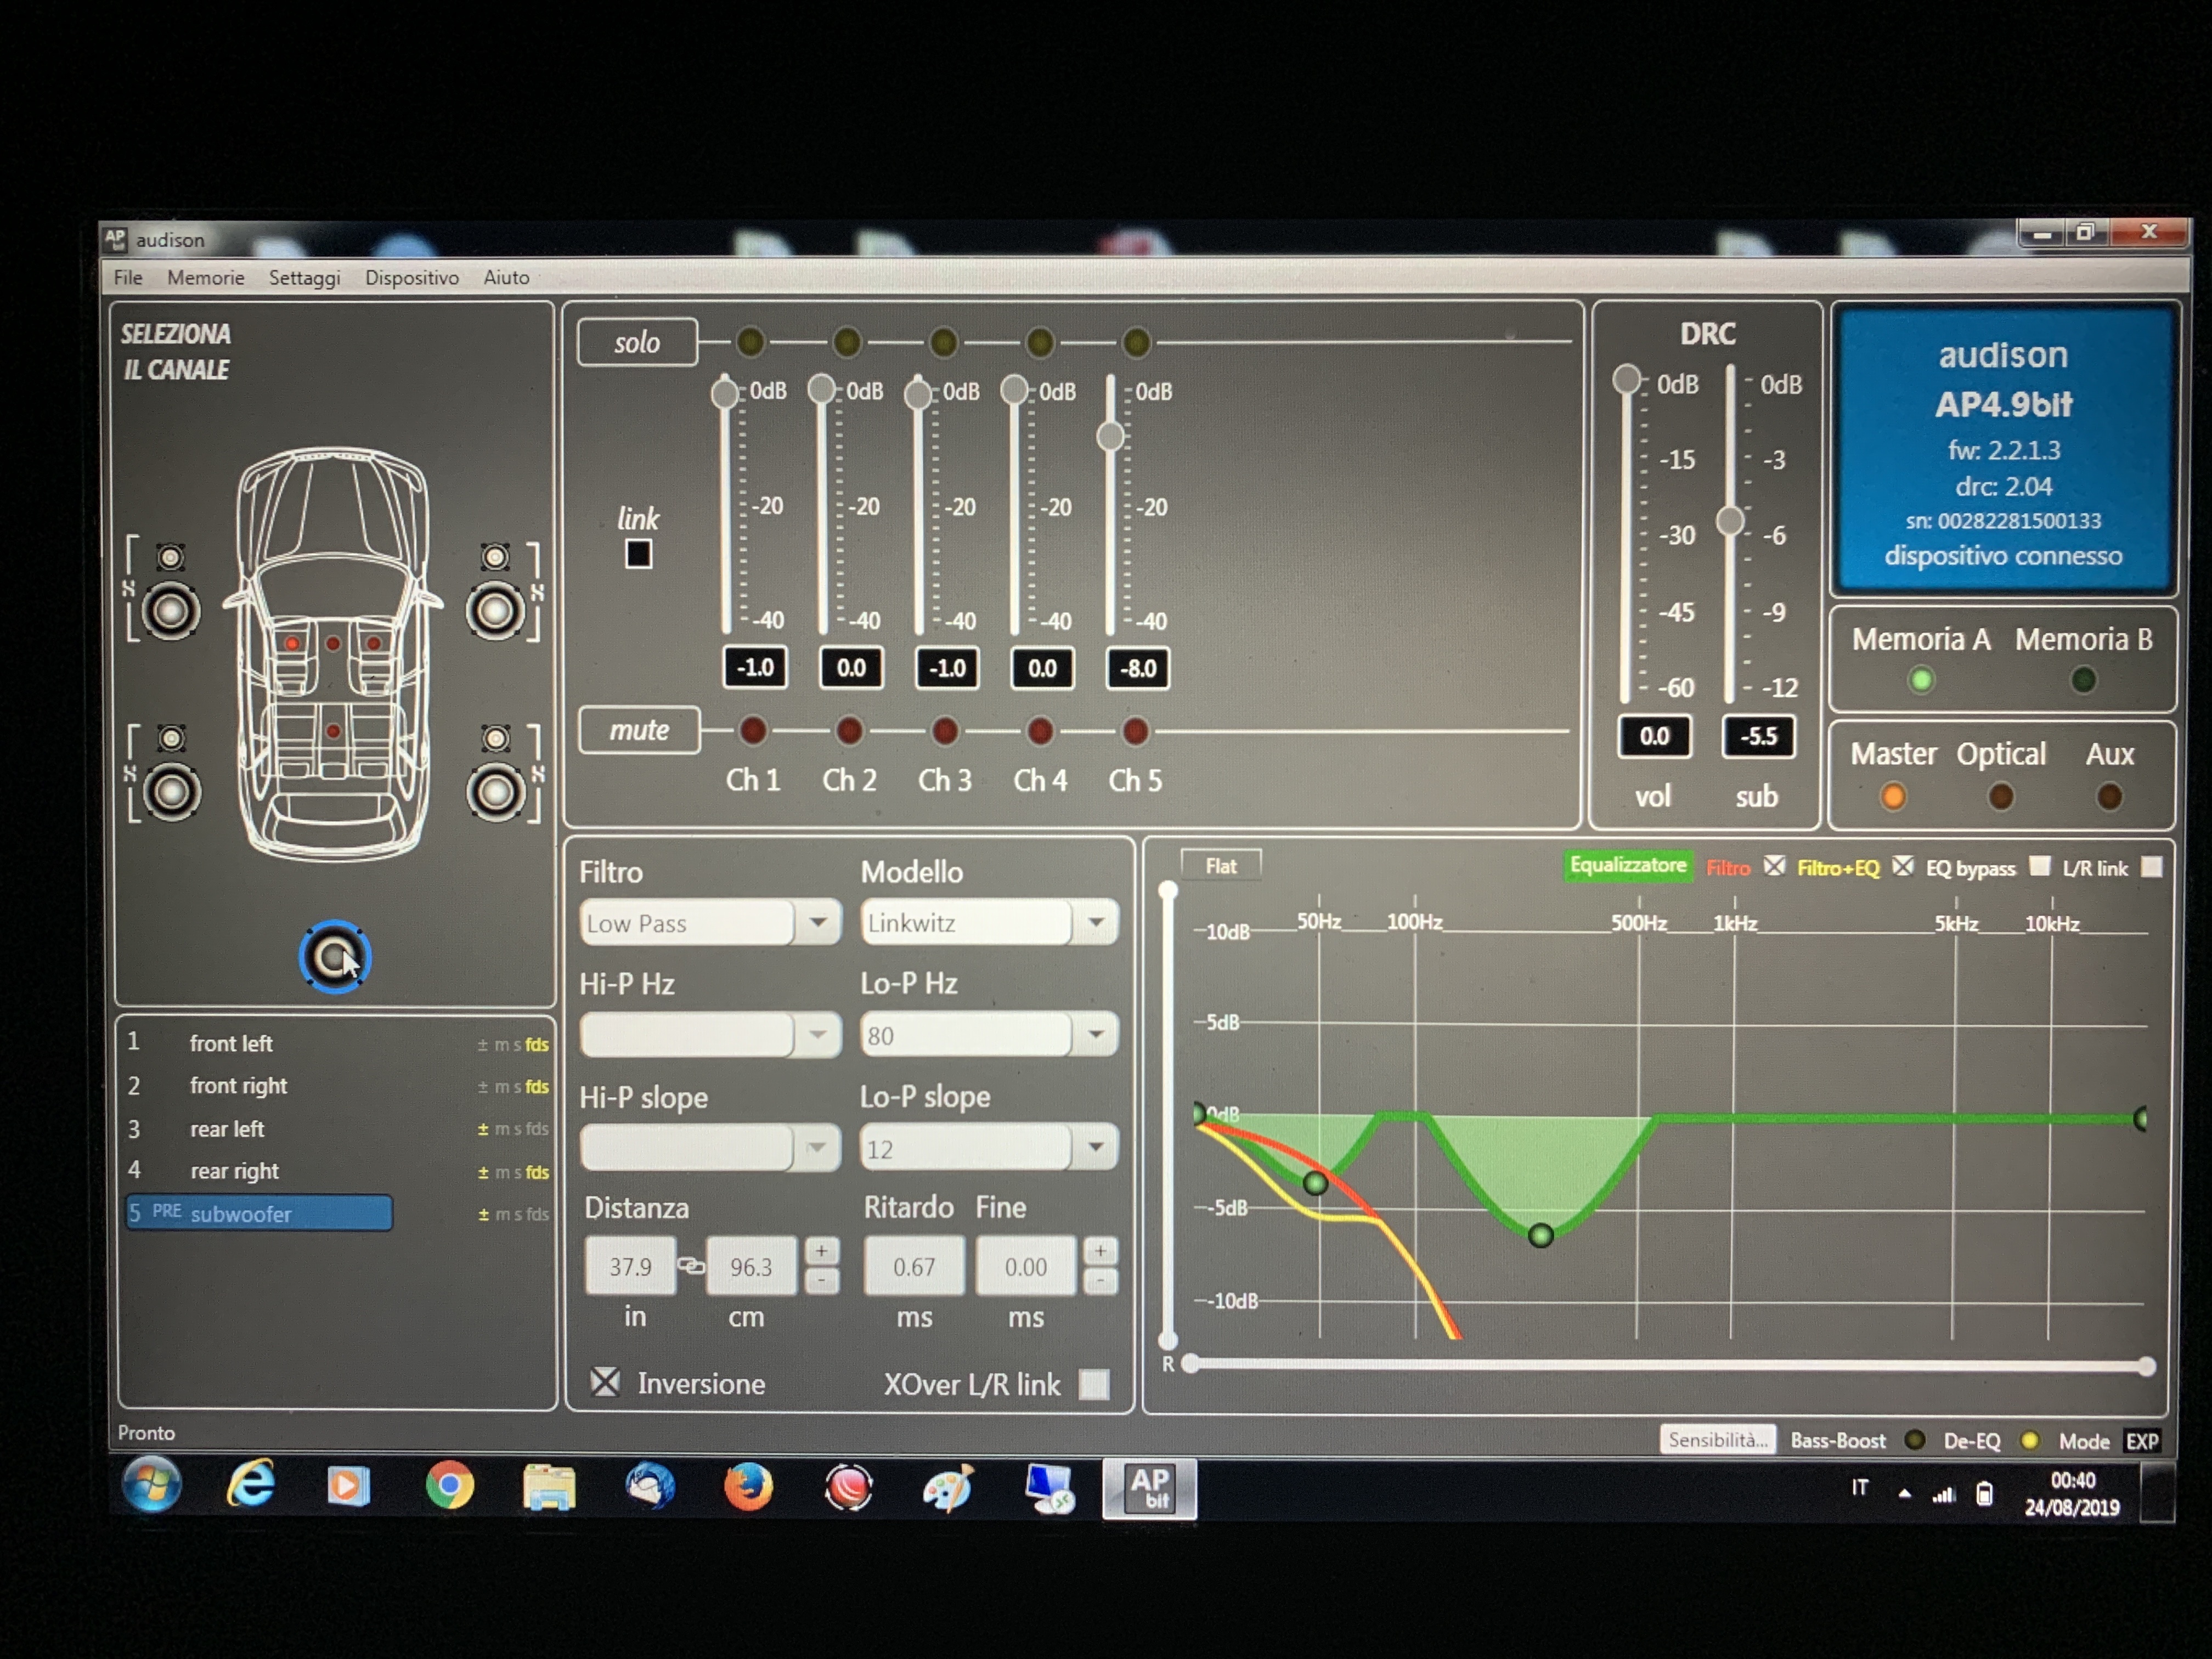Mute channel Ch 2

pyautogui.click(x=849, y=731)
